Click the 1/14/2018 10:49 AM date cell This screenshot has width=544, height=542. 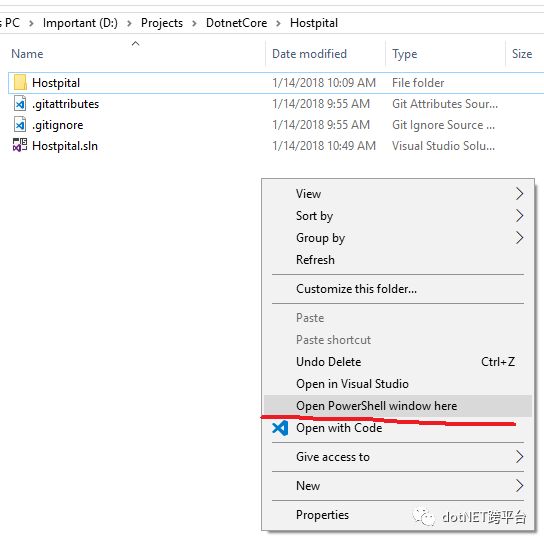[324, 146]
